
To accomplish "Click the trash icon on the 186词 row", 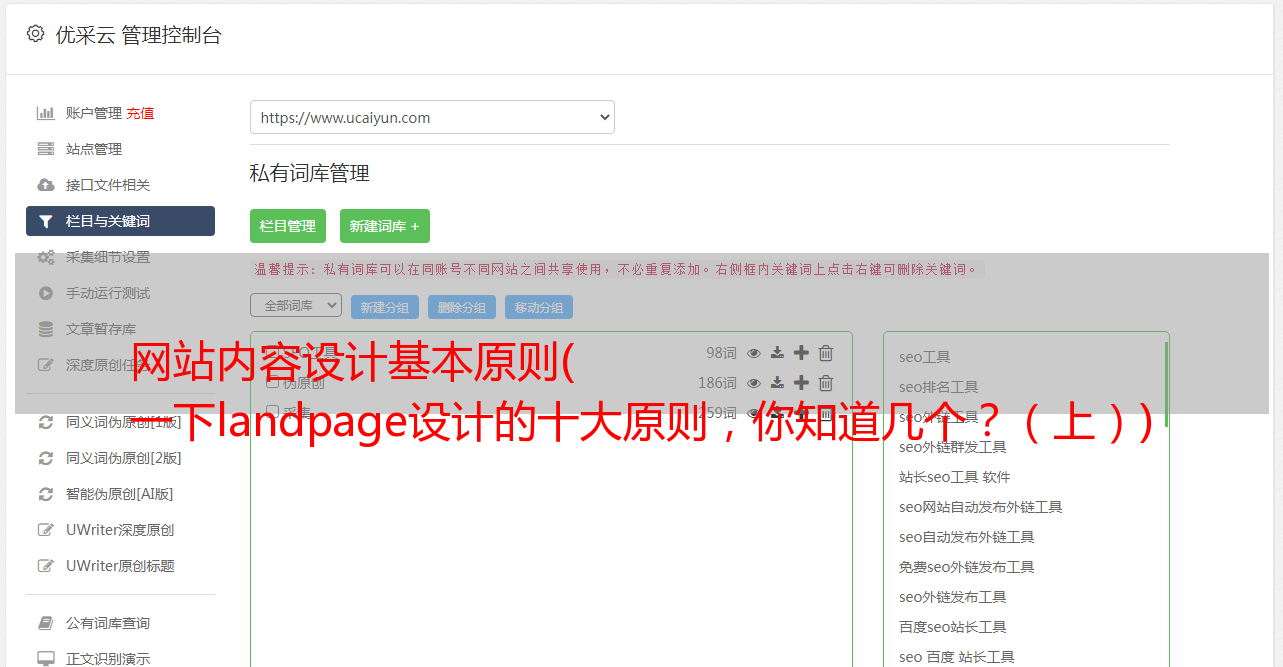I will tap(826, 383).
